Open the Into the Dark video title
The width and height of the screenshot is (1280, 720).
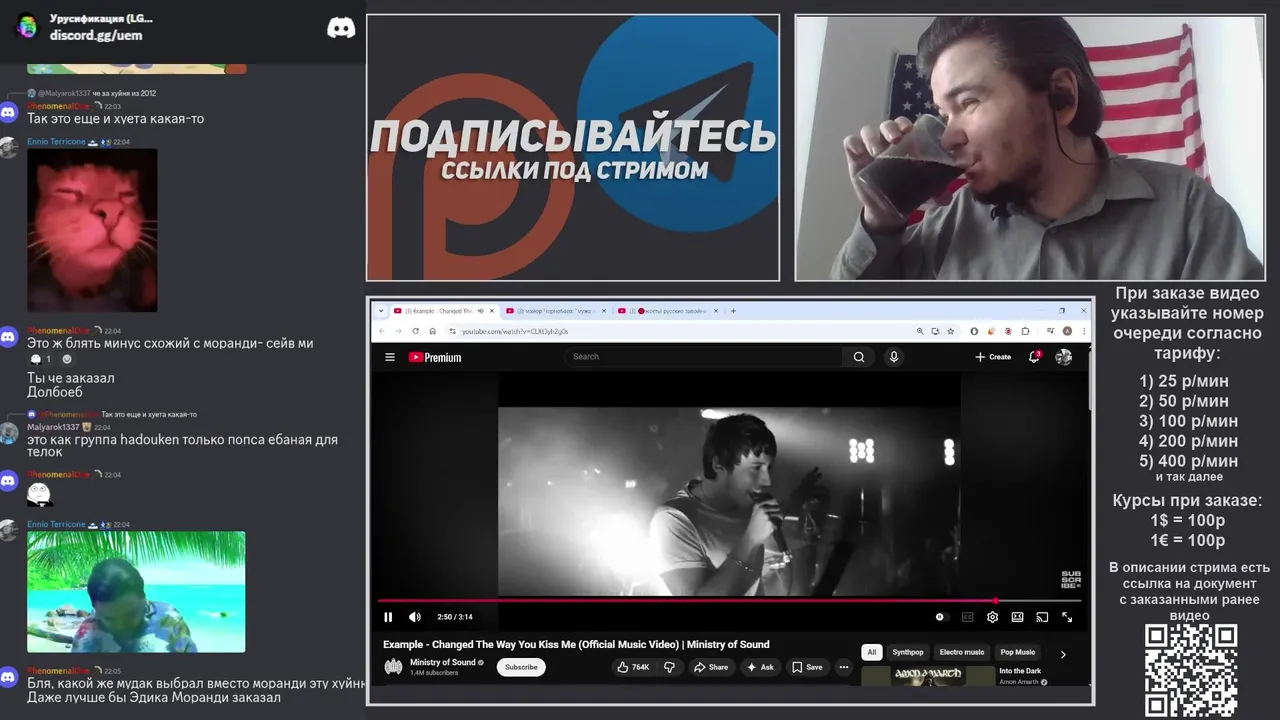(x=1020, y=671)
